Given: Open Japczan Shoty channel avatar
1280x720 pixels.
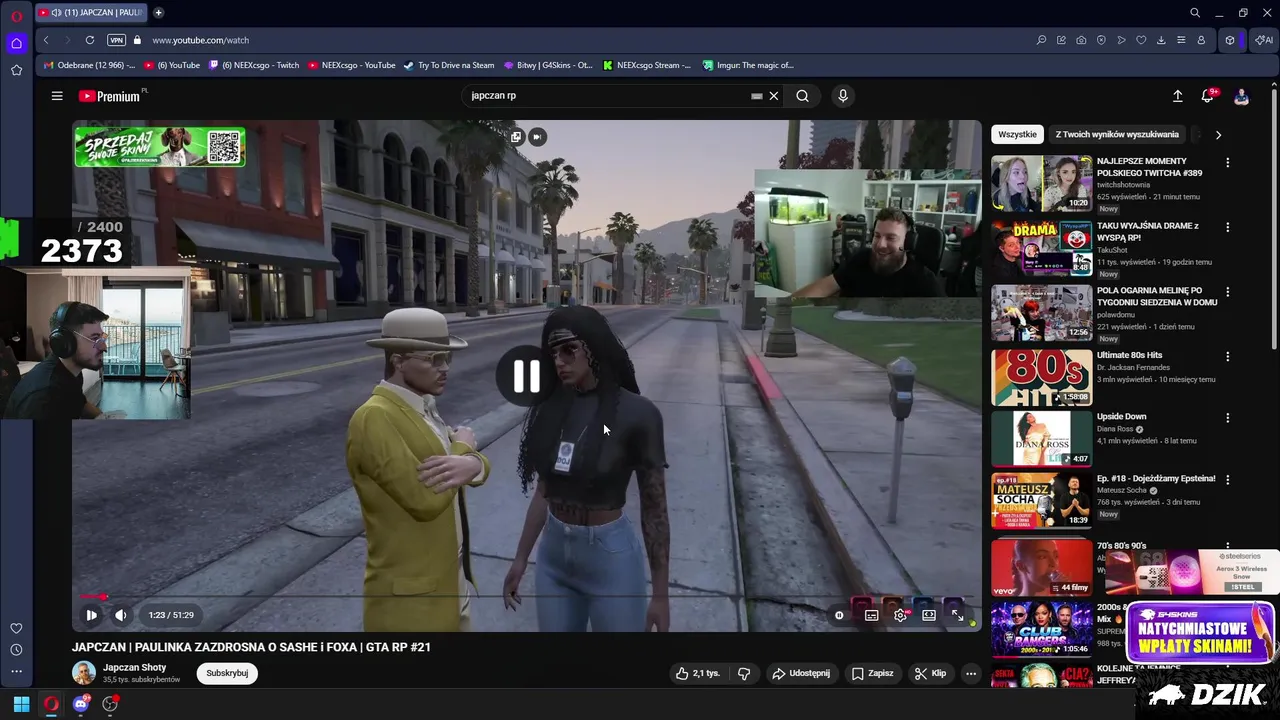Looking at the screenshot, I should [84, 673].
